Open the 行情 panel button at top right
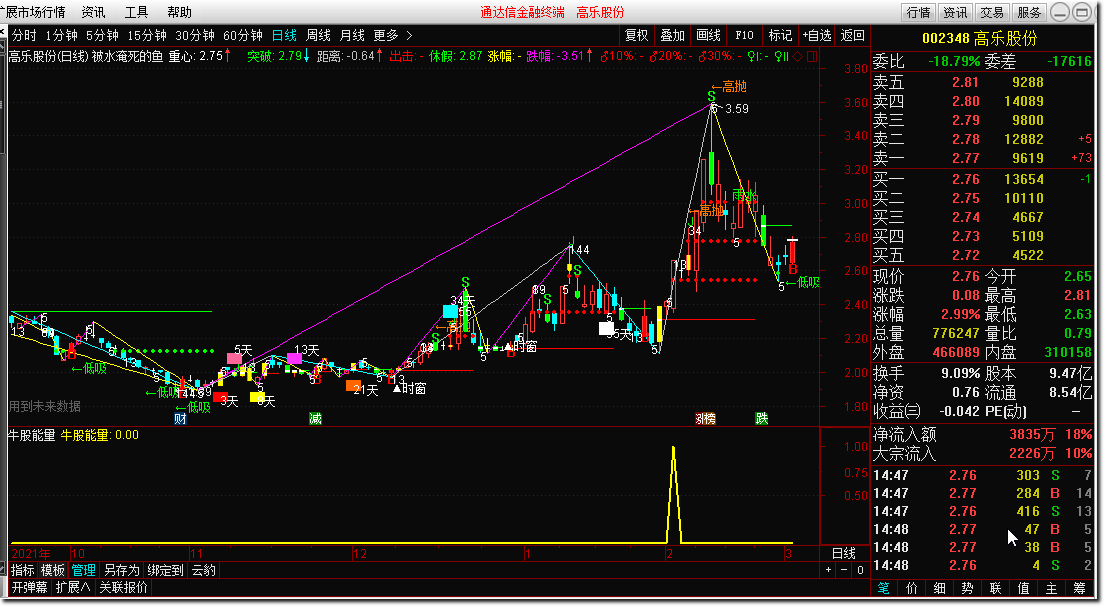 (918, 12)
